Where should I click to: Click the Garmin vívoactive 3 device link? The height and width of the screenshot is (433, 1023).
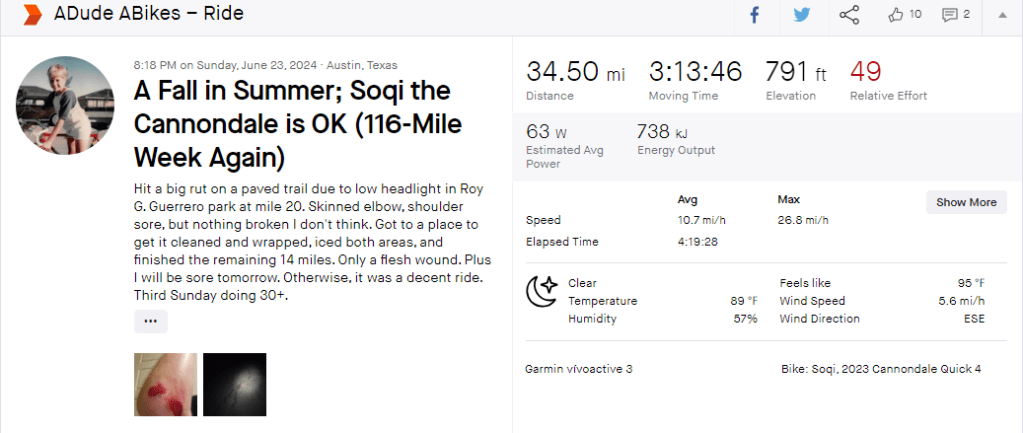578,369
